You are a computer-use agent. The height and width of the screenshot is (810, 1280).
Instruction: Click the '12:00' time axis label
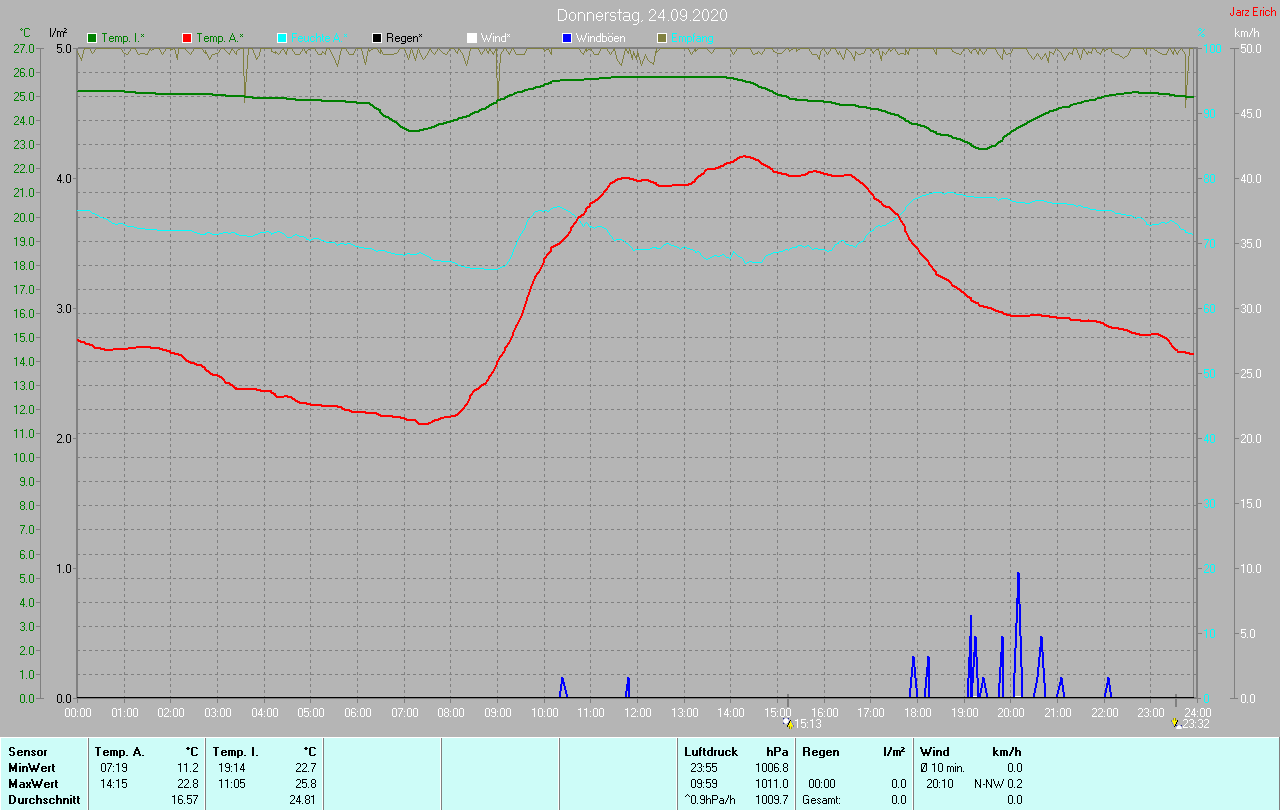click(638, 713)
